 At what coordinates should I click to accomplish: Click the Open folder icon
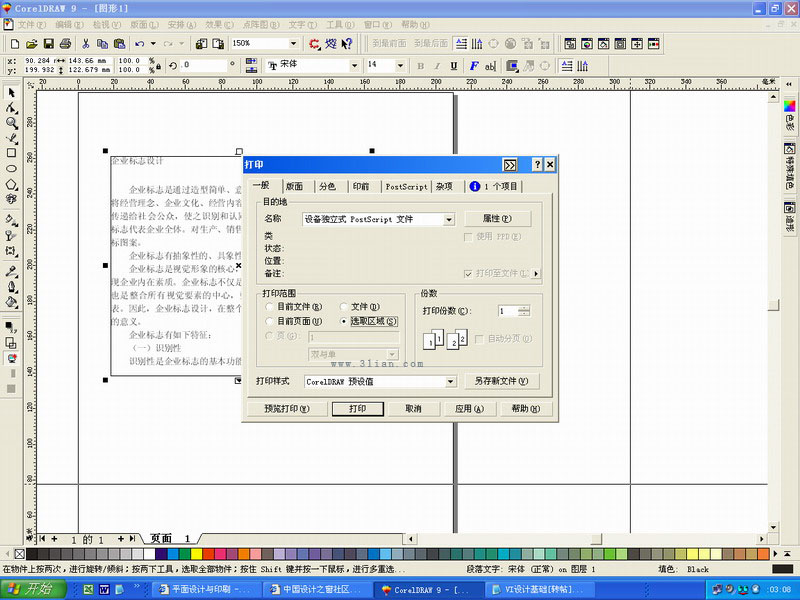(x=32, y=44)
